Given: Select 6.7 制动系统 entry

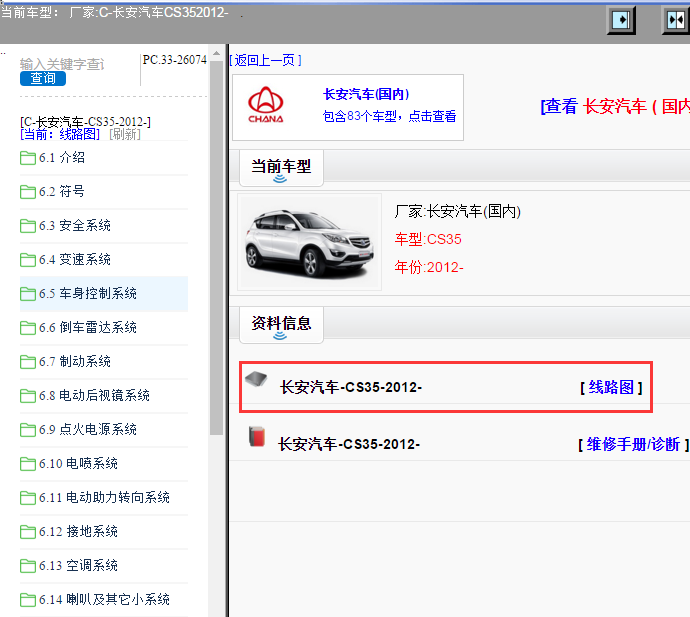Looking at the screenshot, I should pyautogui.click(x=75, y=361).
